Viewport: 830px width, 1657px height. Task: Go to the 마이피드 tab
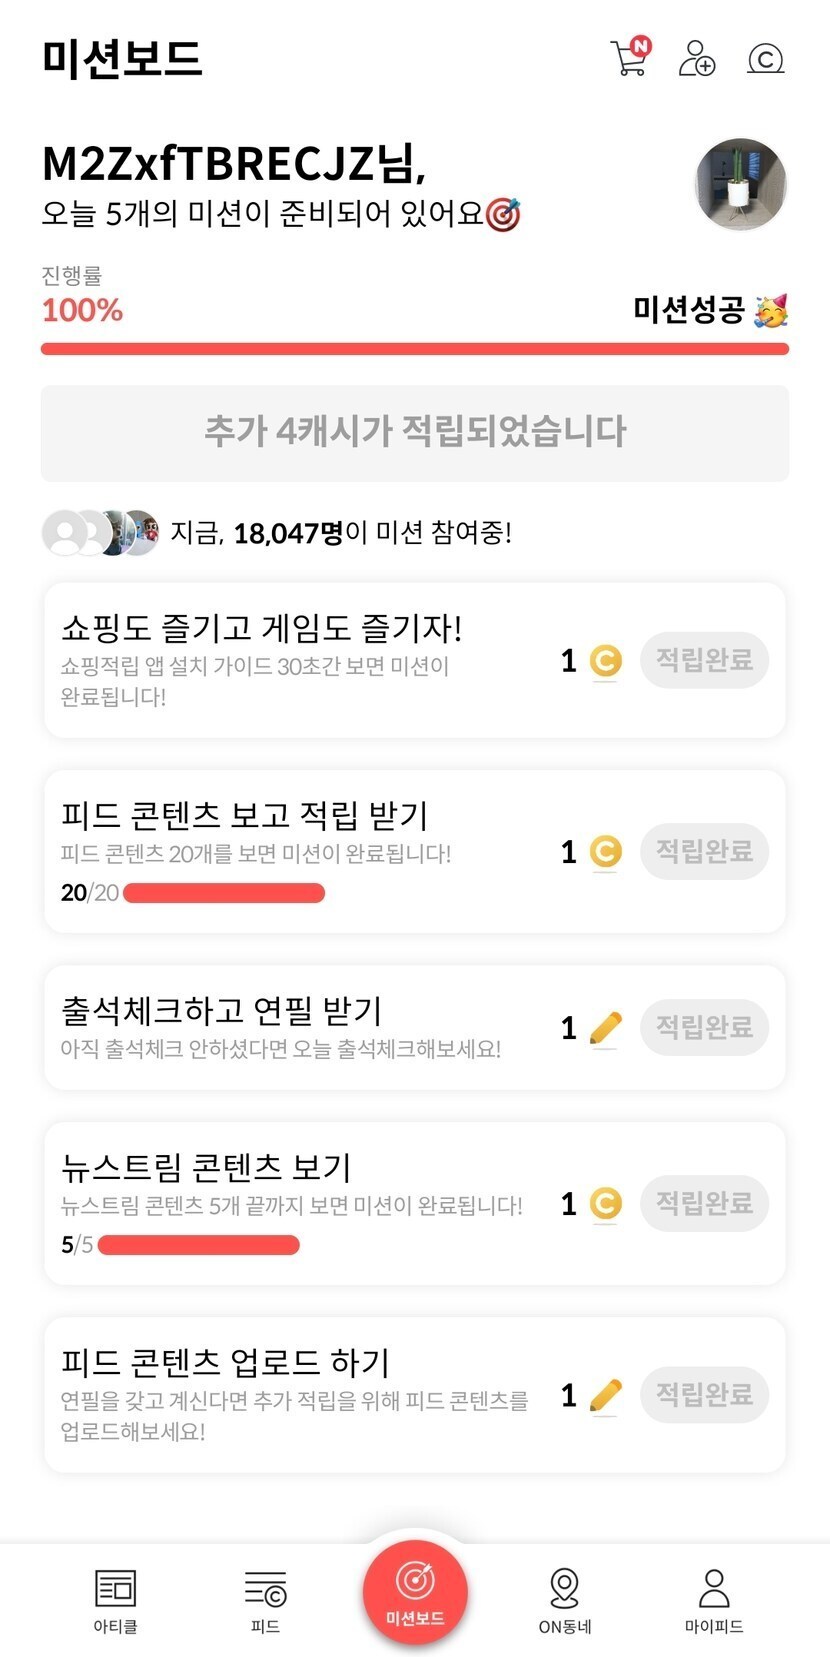pyautogui.click(x=713, y=1599)
